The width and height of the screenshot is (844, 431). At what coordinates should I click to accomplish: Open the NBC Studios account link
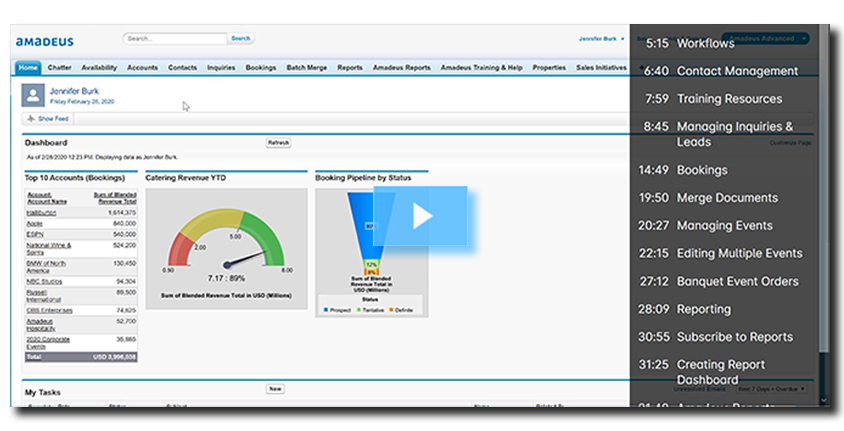[x=44, y=281]
